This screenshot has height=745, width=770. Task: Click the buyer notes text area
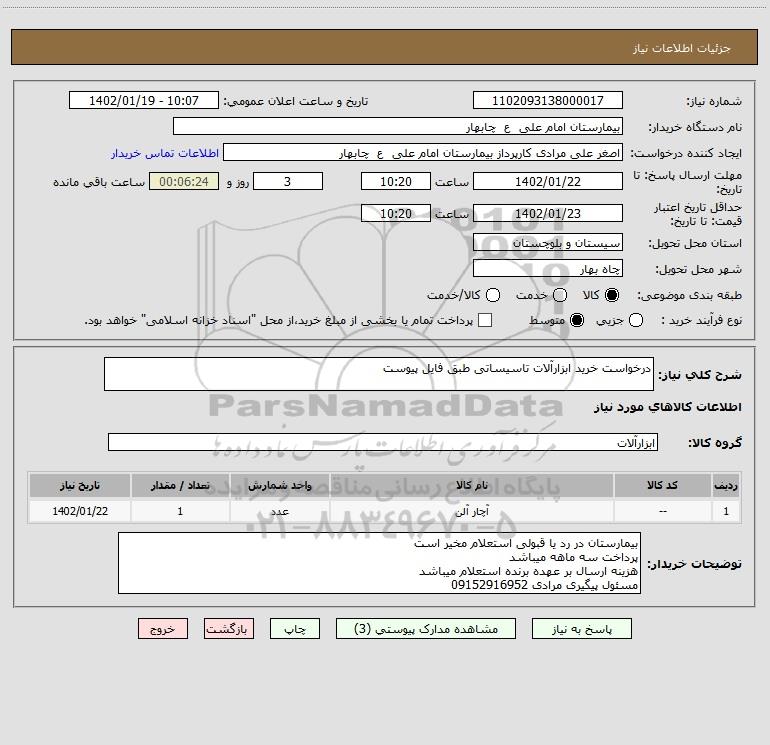click(x=380, y=563)
